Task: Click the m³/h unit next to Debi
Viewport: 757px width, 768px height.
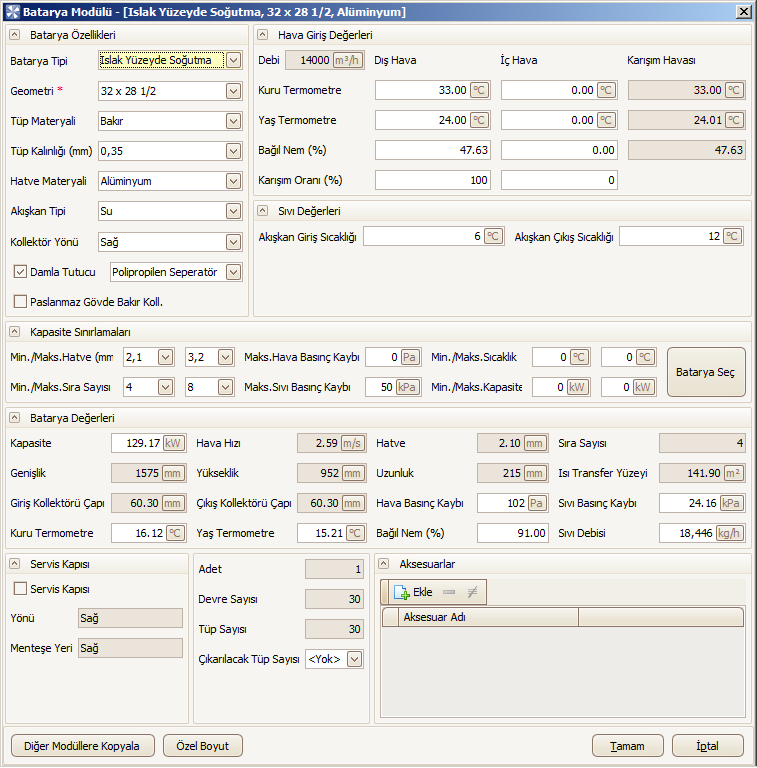Action: click(347, 60)
